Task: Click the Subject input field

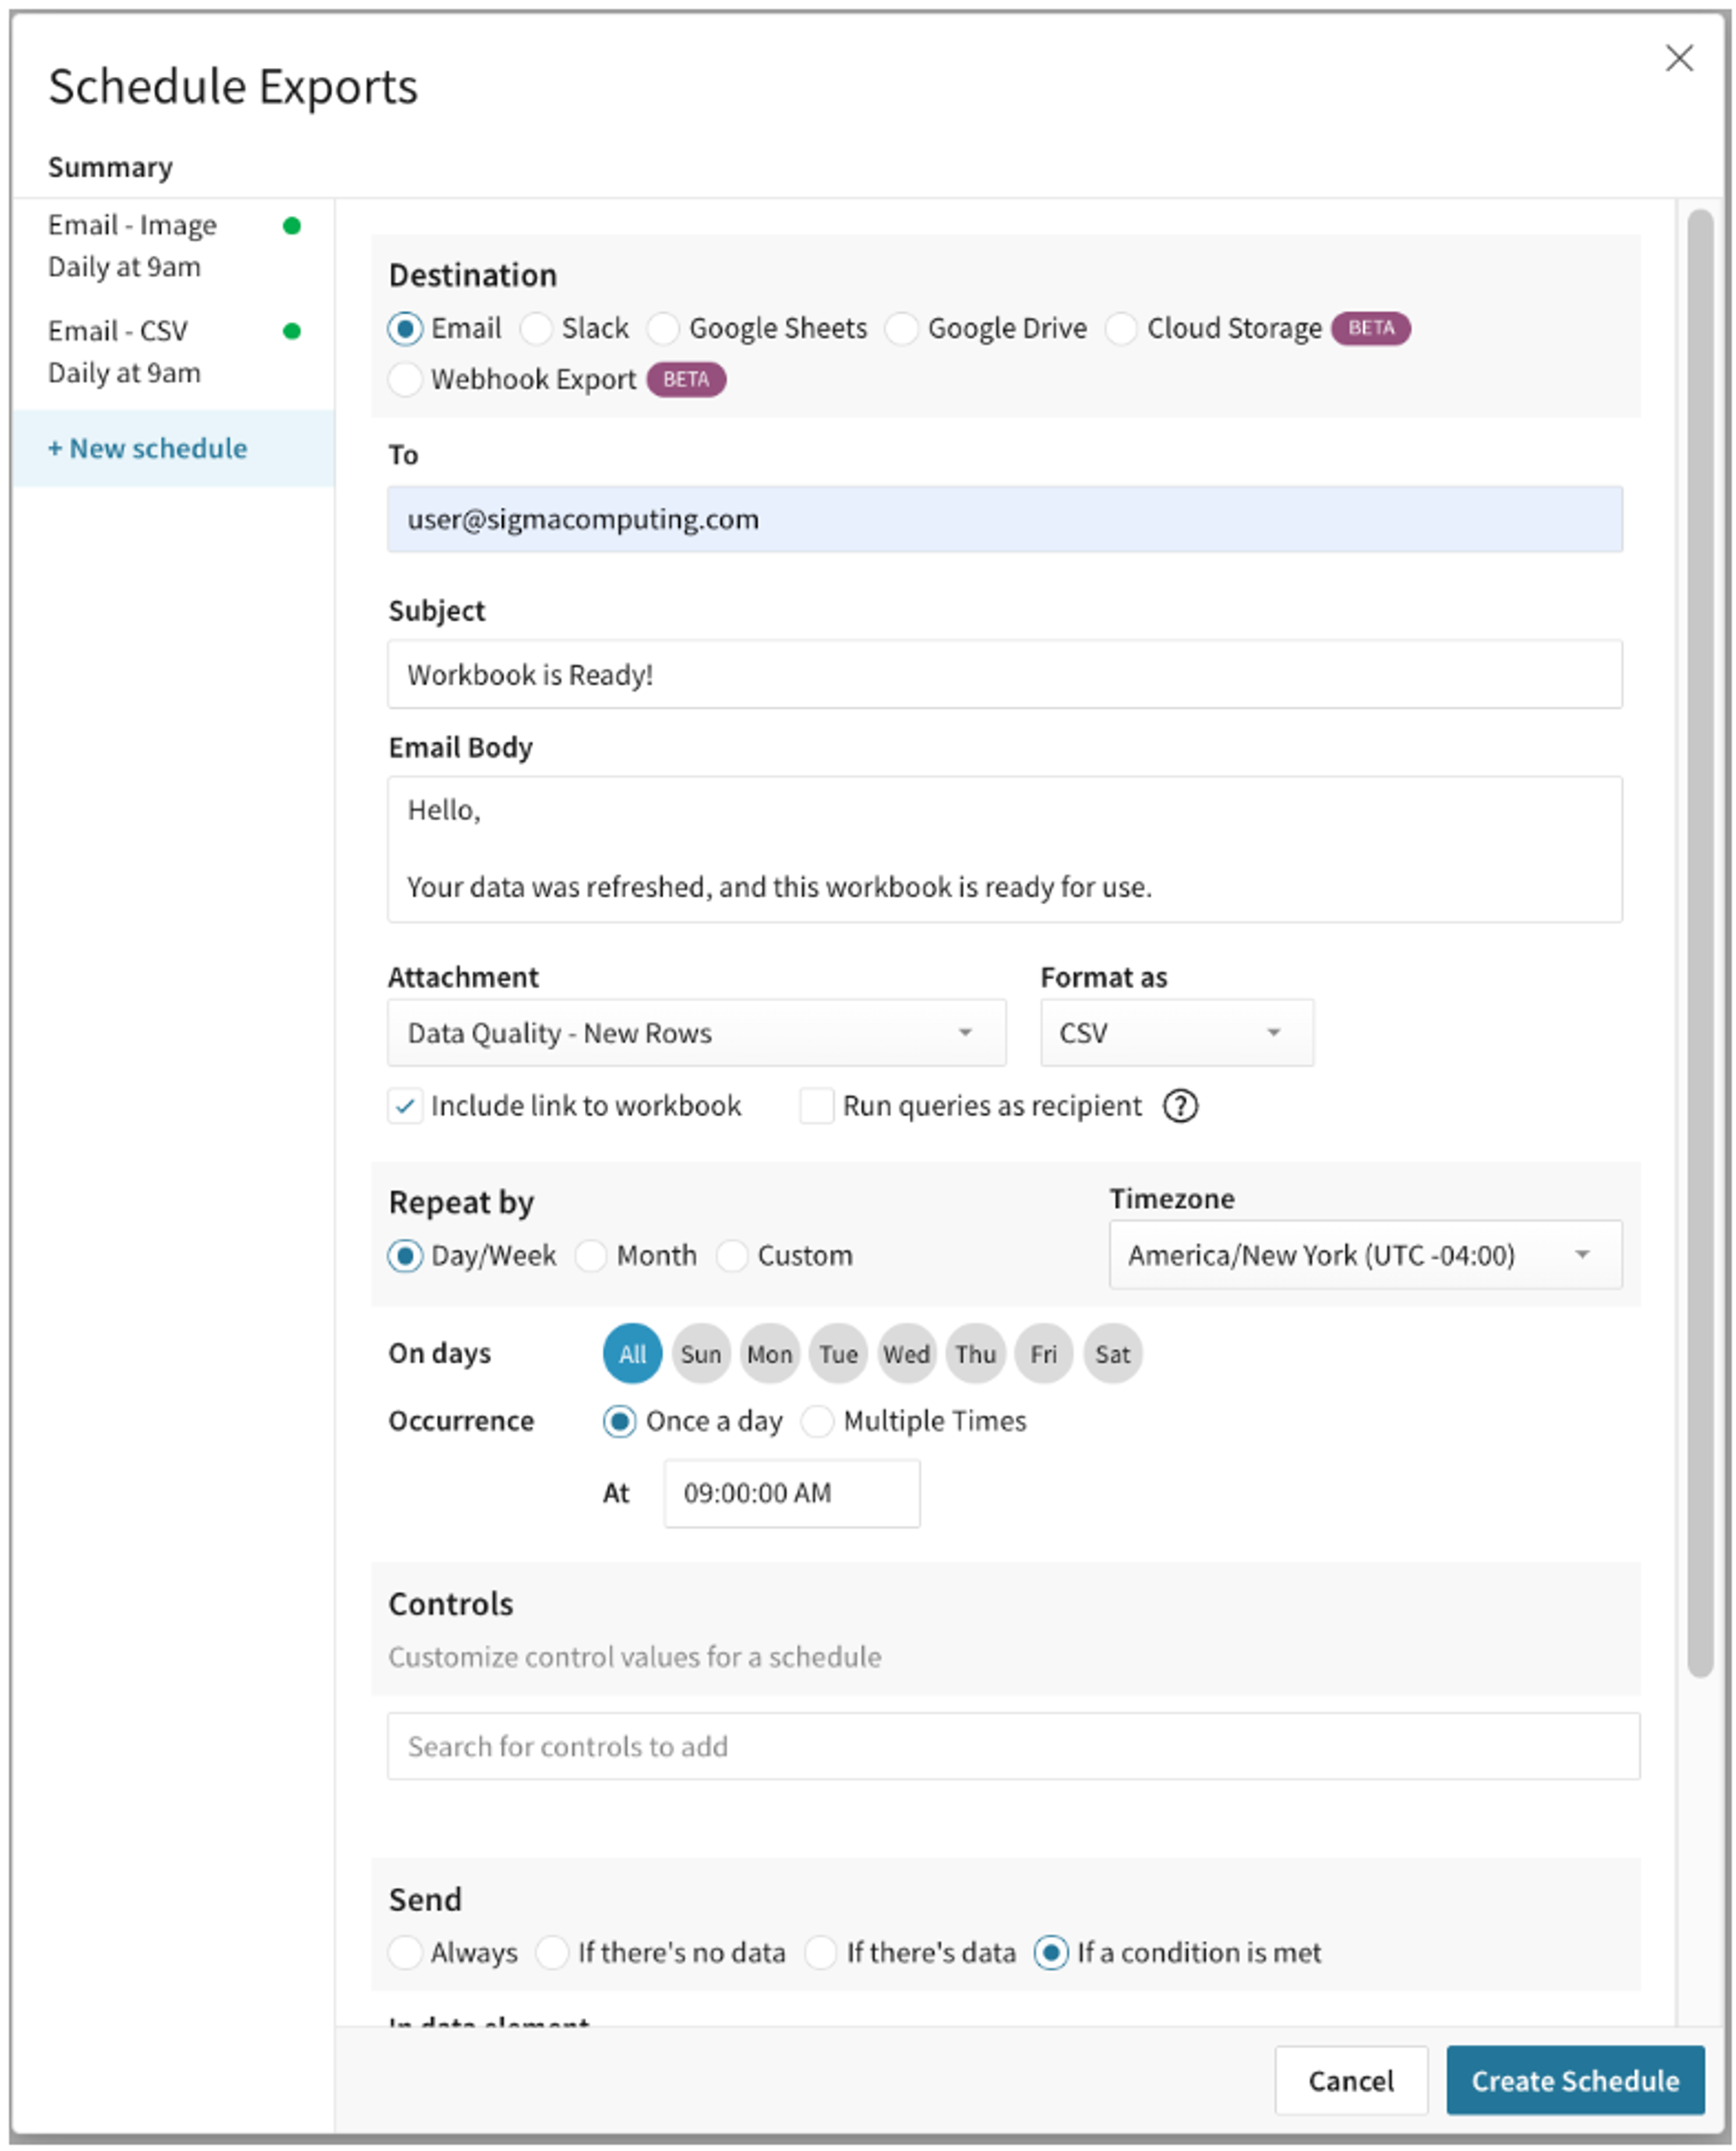Action: coord(1005,674)
